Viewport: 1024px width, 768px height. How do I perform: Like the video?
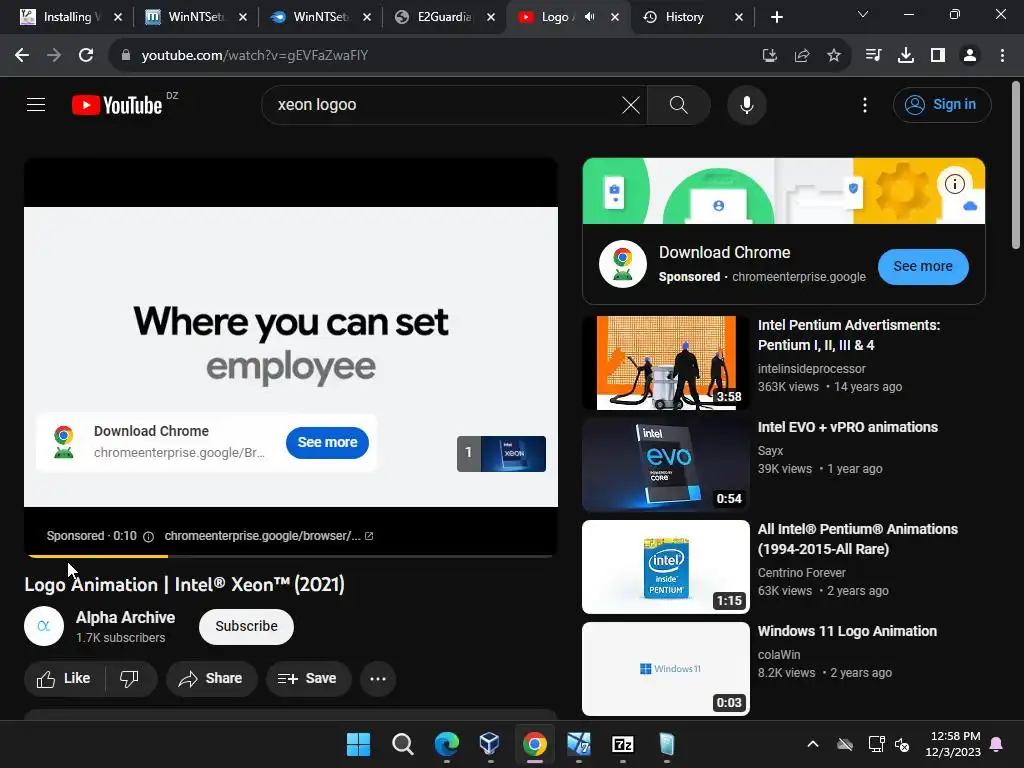[63, 679]
